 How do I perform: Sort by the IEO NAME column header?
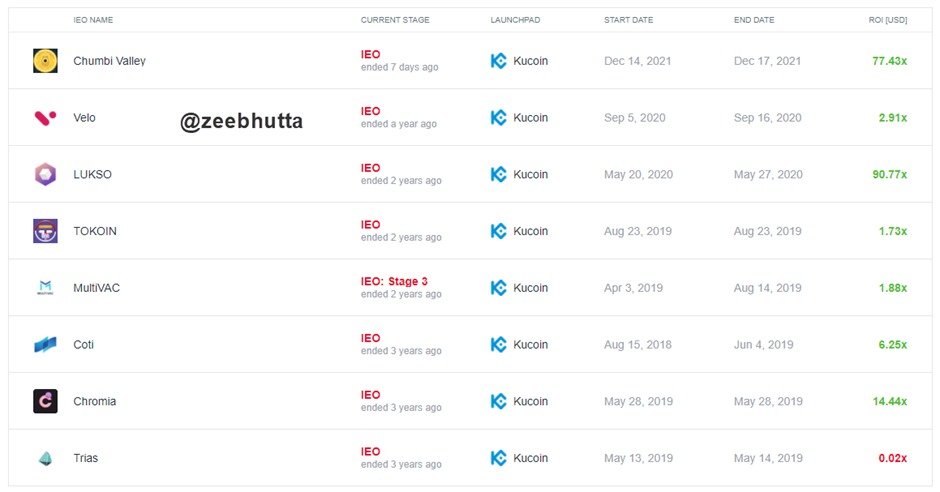point(93,20)
